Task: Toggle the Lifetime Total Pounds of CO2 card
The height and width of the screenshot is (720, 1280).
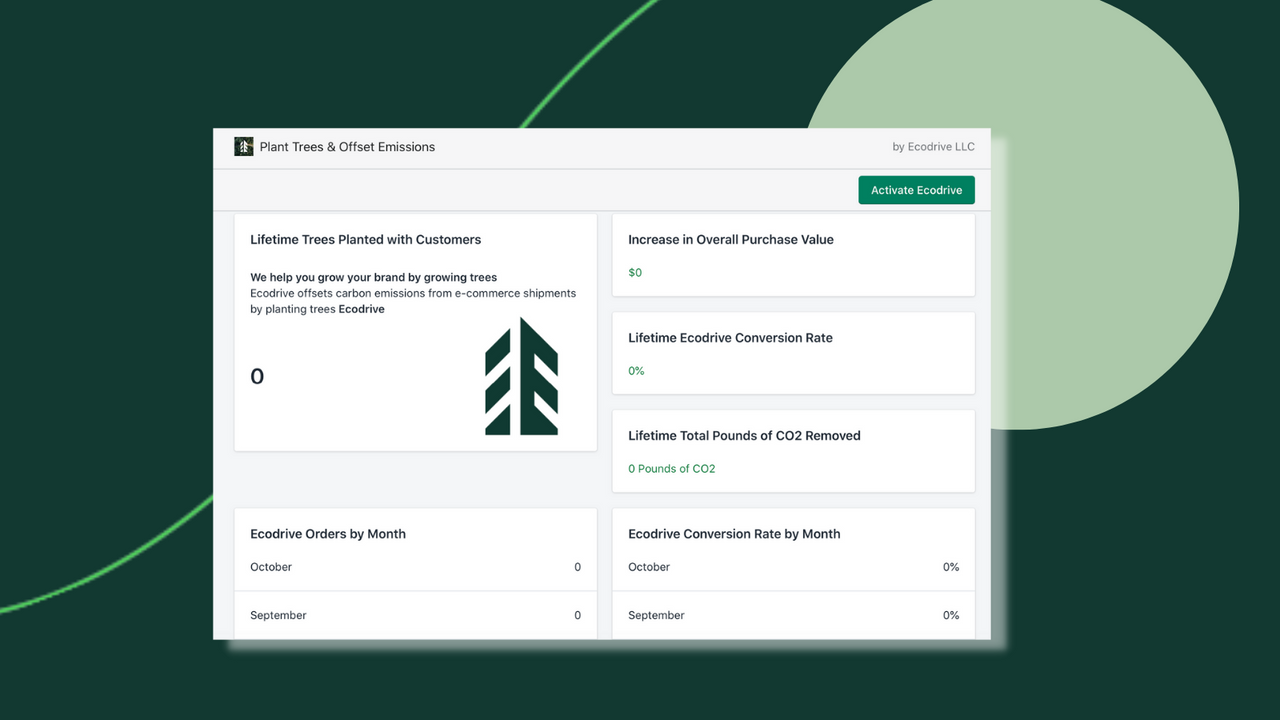Action: (x=744, y=435)
